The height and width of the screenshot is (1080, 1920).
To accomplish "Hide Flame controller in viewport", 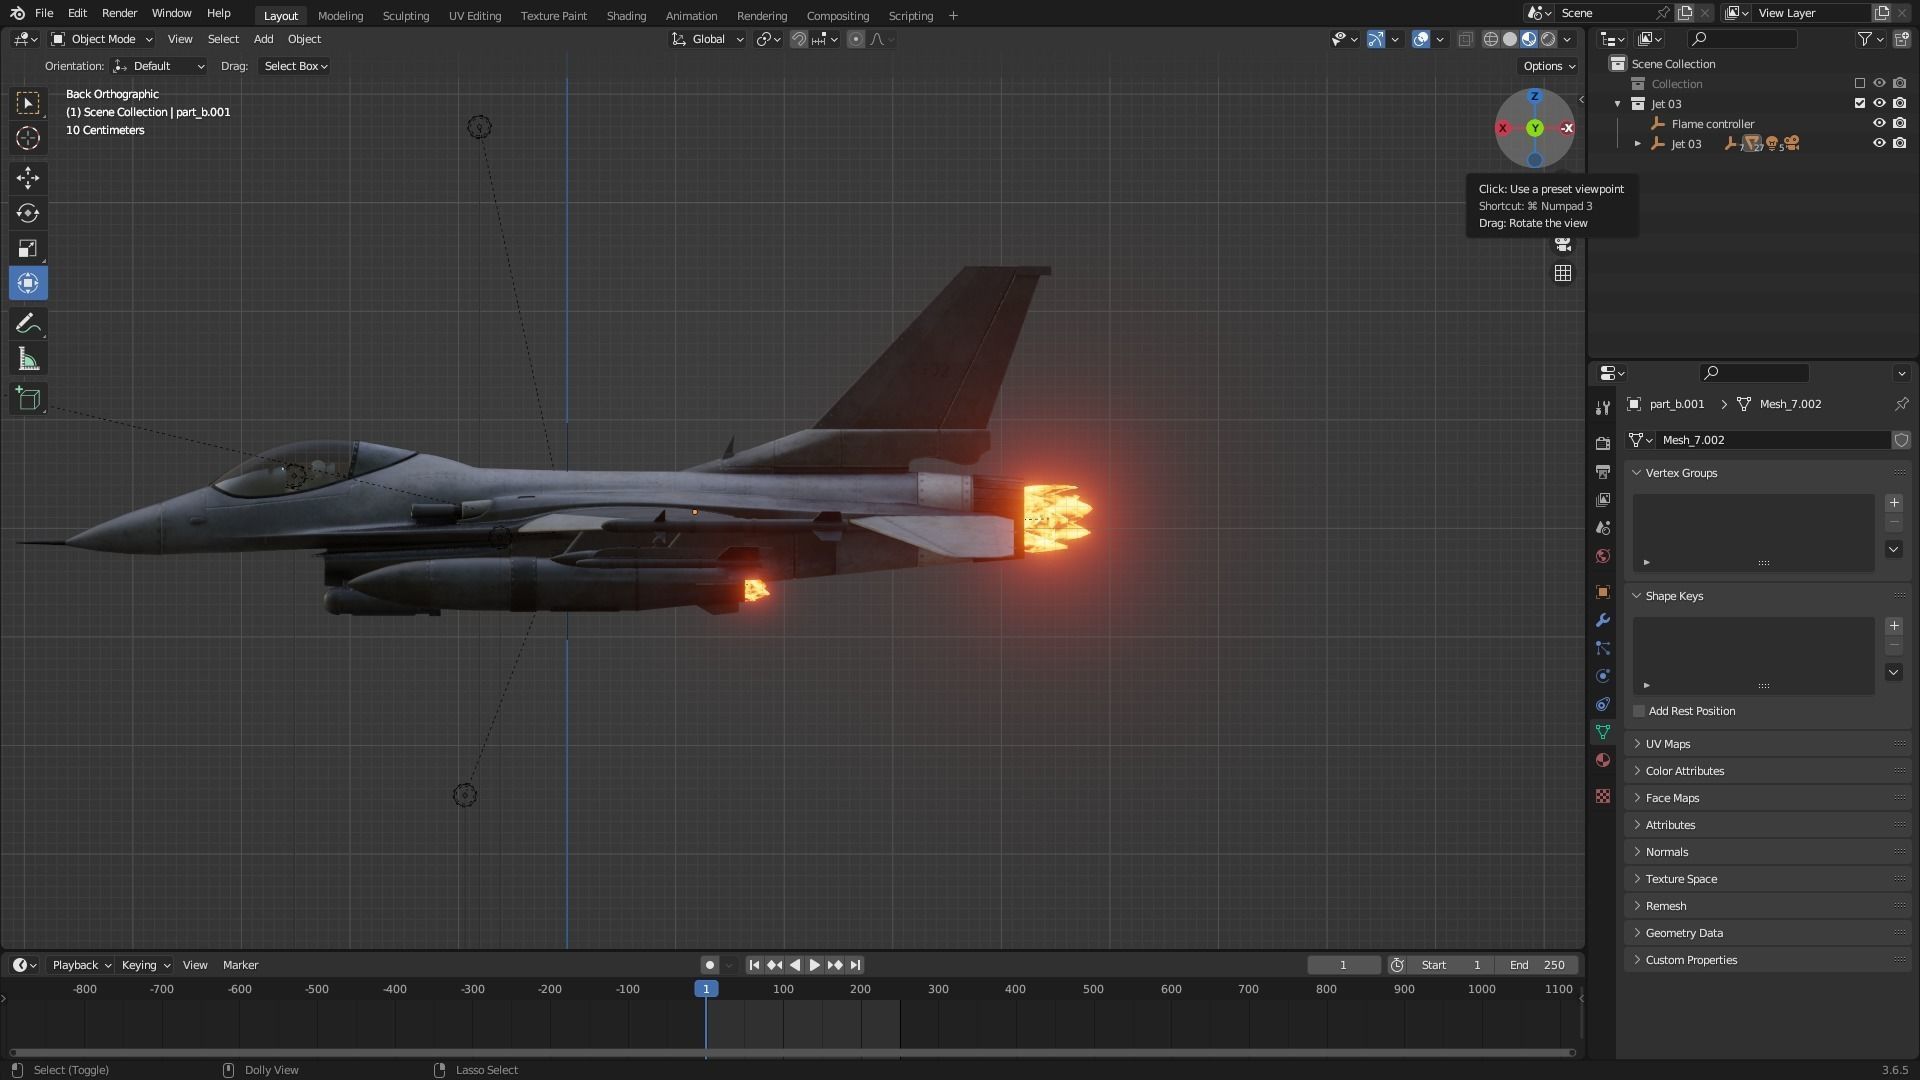I will coord(1879,123).
